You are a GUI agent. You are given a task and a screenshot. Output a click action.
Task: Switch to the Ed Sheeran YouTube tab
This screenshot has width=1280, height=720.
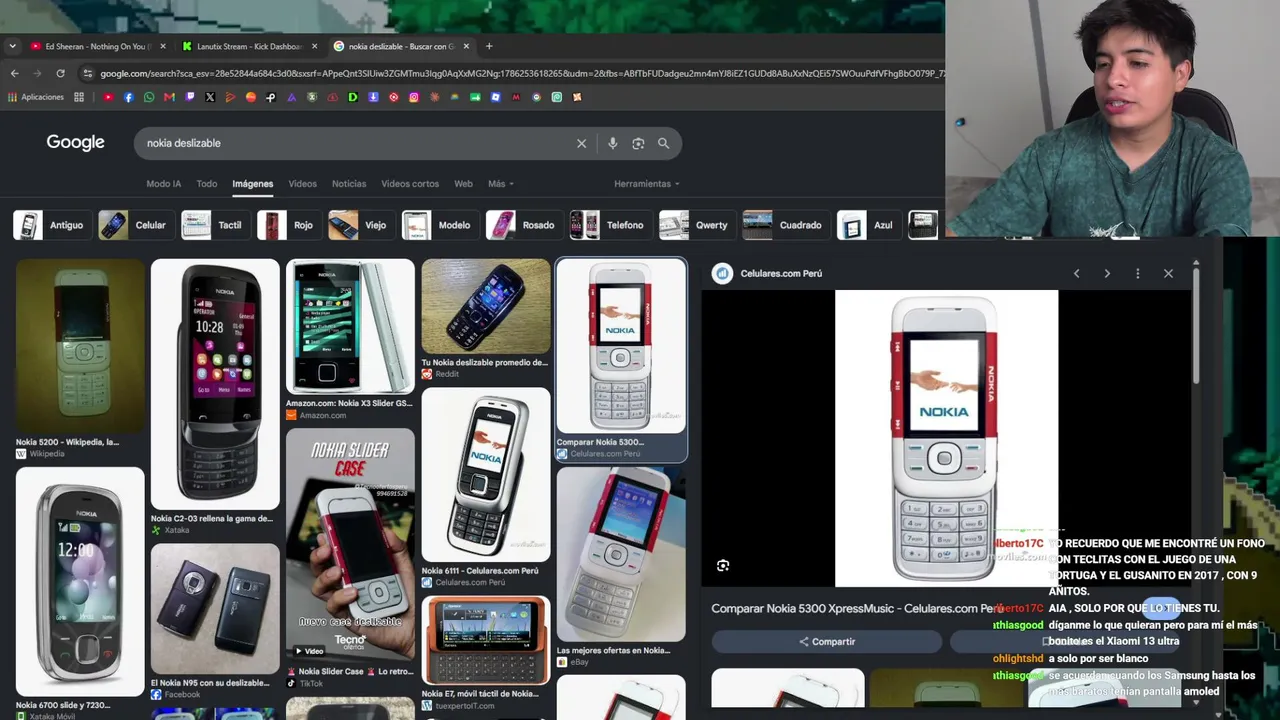[98, 46]
